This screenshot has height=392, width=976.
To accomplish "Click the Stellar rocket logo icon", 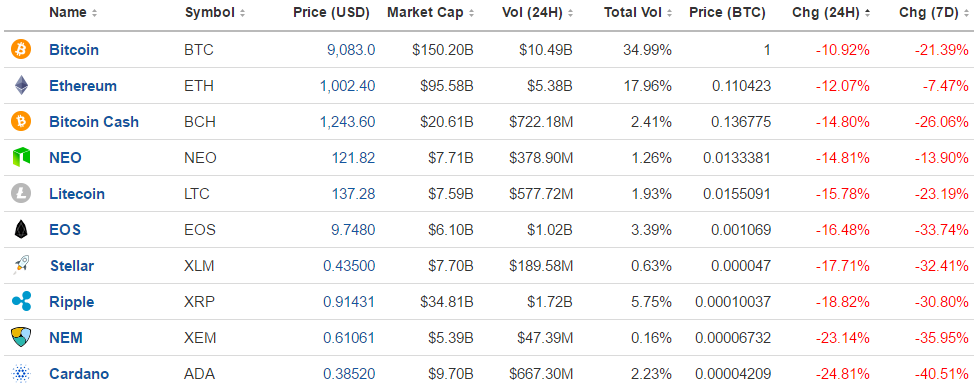I will coord(21,266).
